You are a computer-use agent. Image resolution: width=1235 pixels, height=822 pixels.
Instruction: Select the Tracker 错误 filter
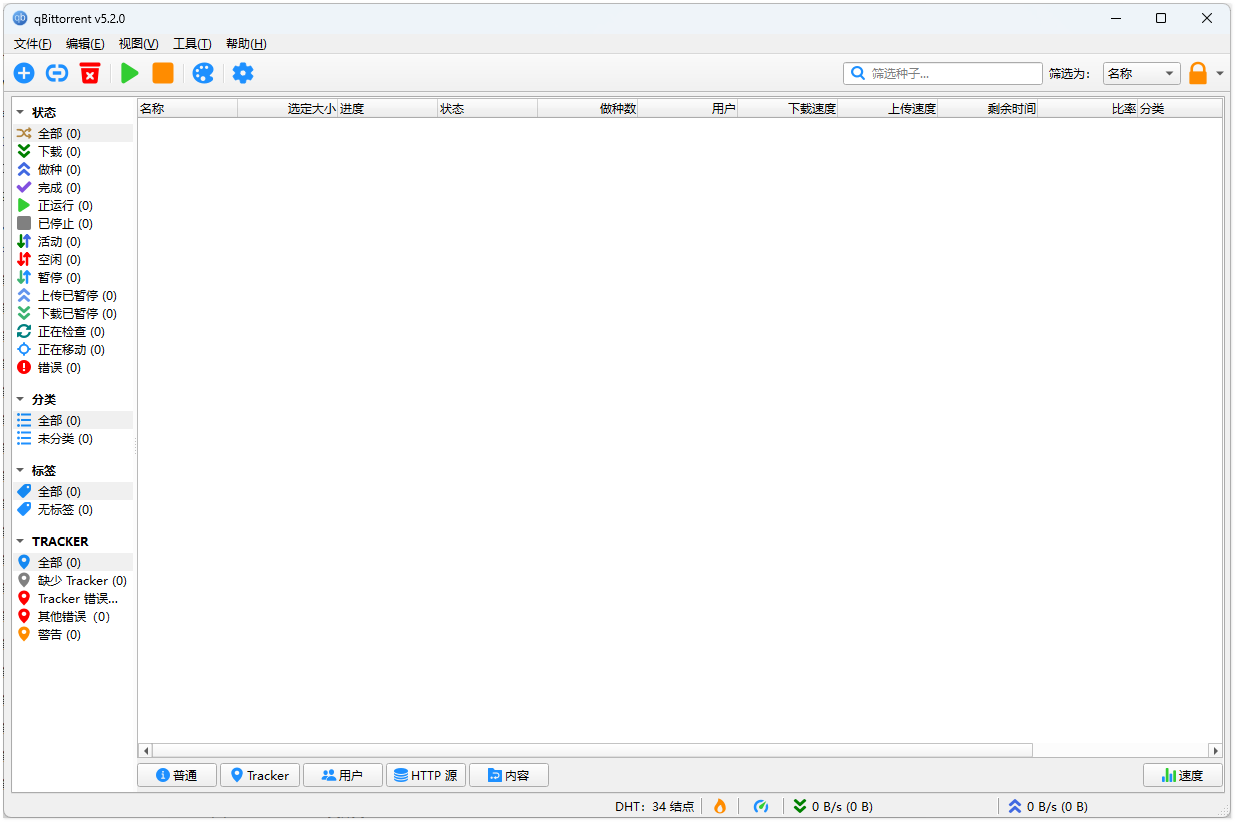click(x=73, y=598)
